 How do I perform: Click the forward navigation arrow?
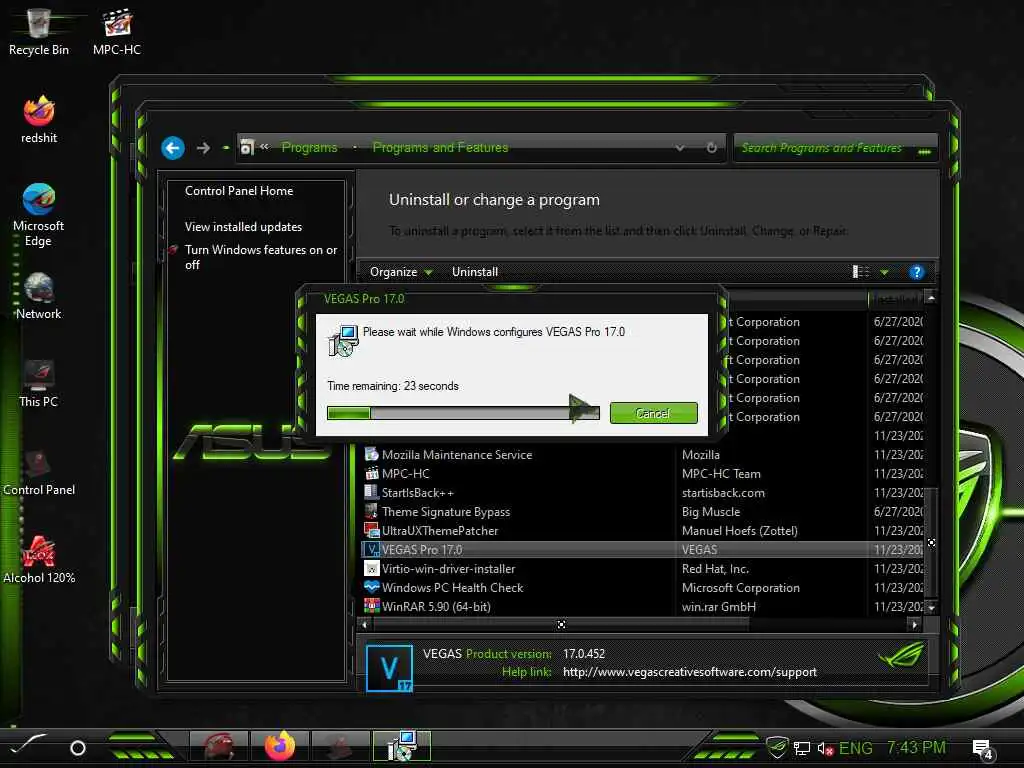[x=203, y=148]
